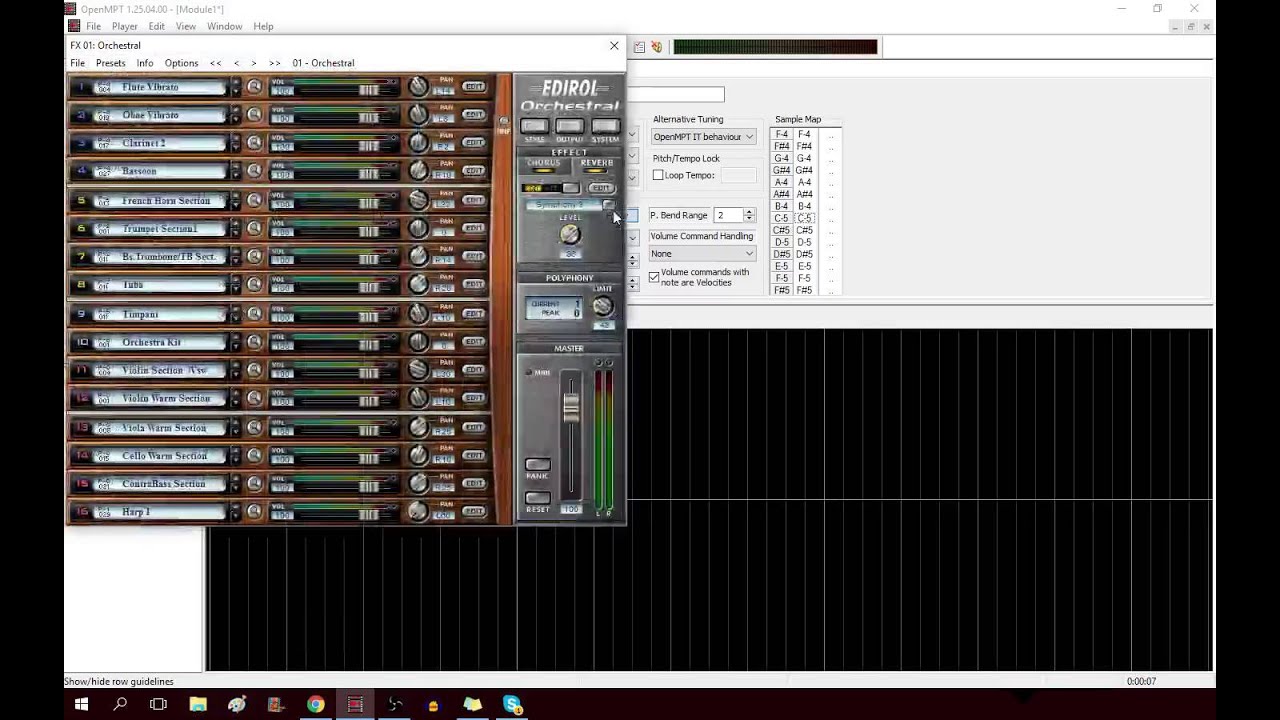Open instrument search for Clarinet 2
The image size is (1280, 720).
(254, 143)
